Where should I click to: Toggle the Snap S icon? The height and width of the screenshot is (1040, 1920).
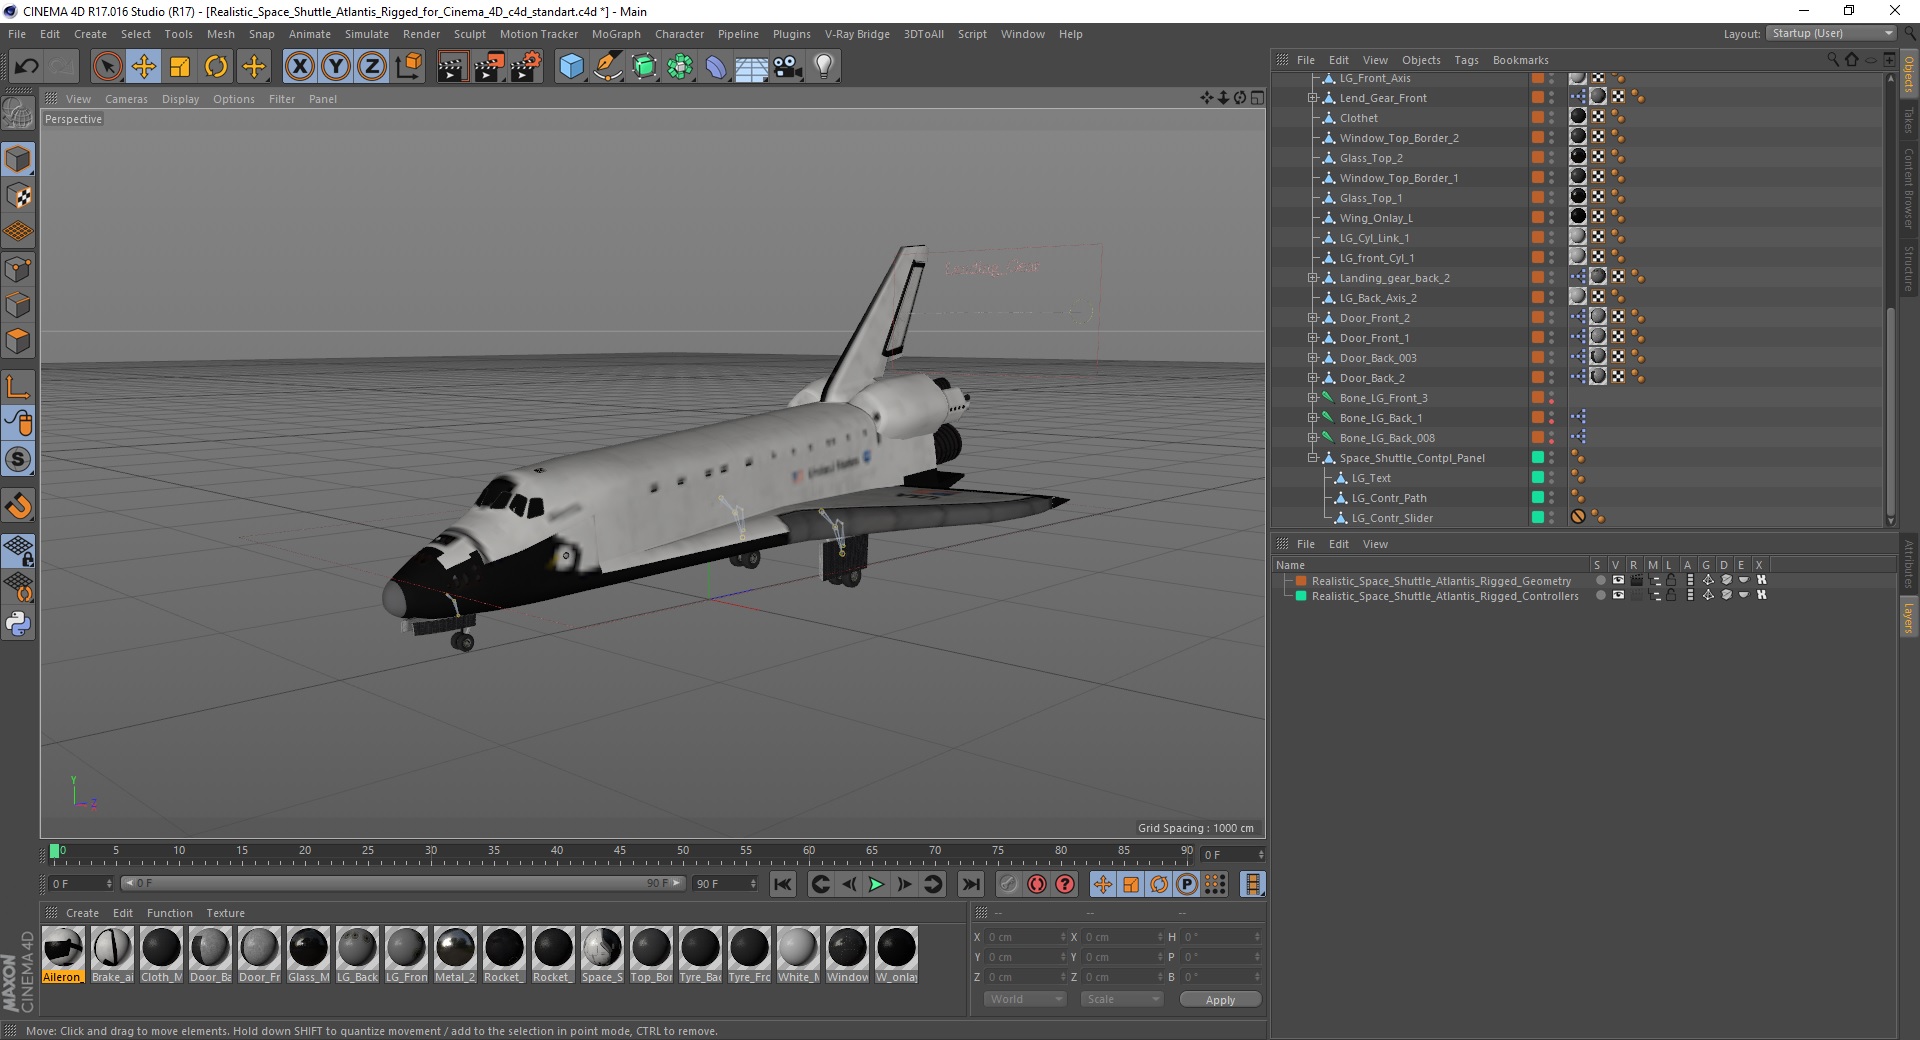[18, 460]
